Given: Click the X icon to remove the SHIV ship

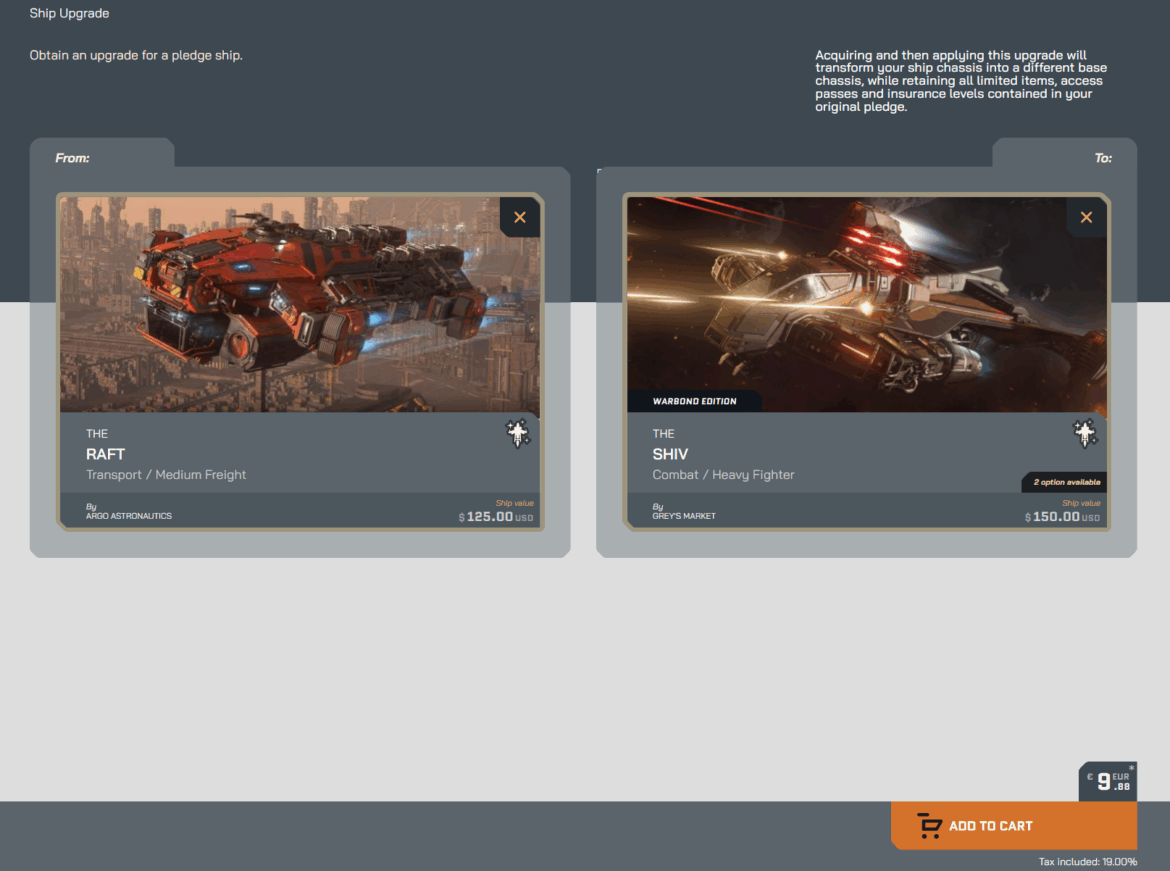Looking at the screenshot, I should (1086, 217).
